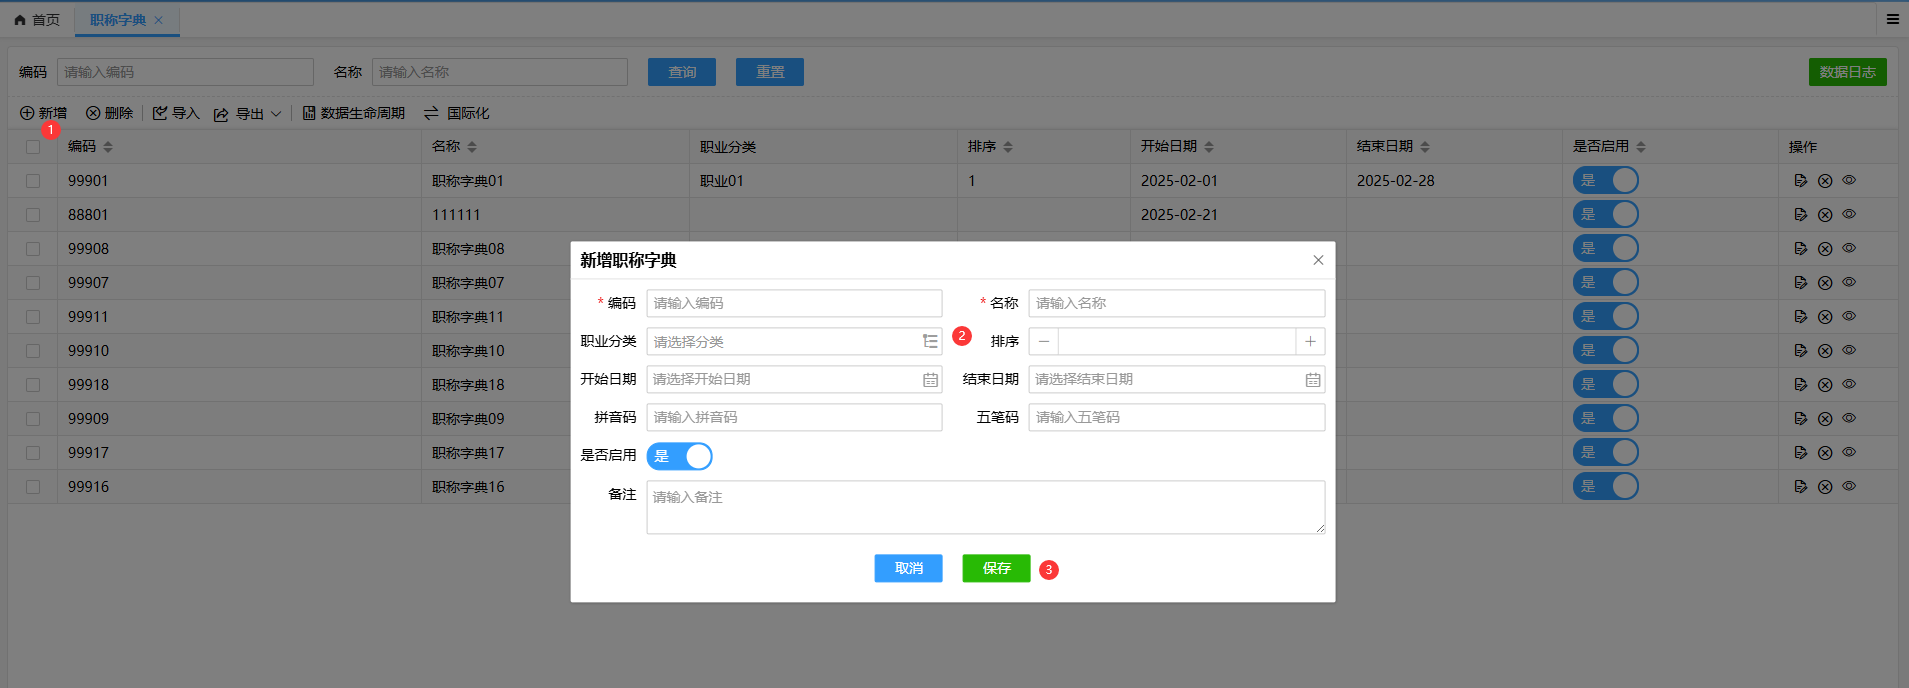Tick the checkbox for row 99901
The image size is (1909, 688).
click(x=33, y=181)
